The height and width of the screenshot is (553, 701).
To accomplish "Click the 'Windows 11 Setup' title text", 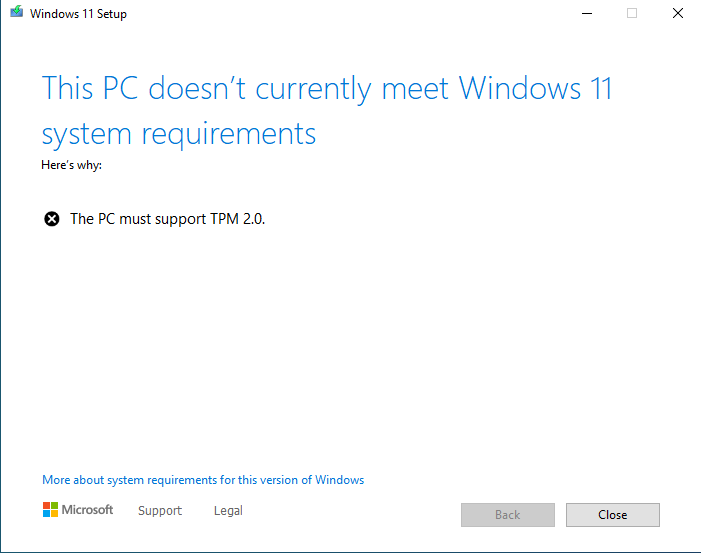I will [78, 14].
